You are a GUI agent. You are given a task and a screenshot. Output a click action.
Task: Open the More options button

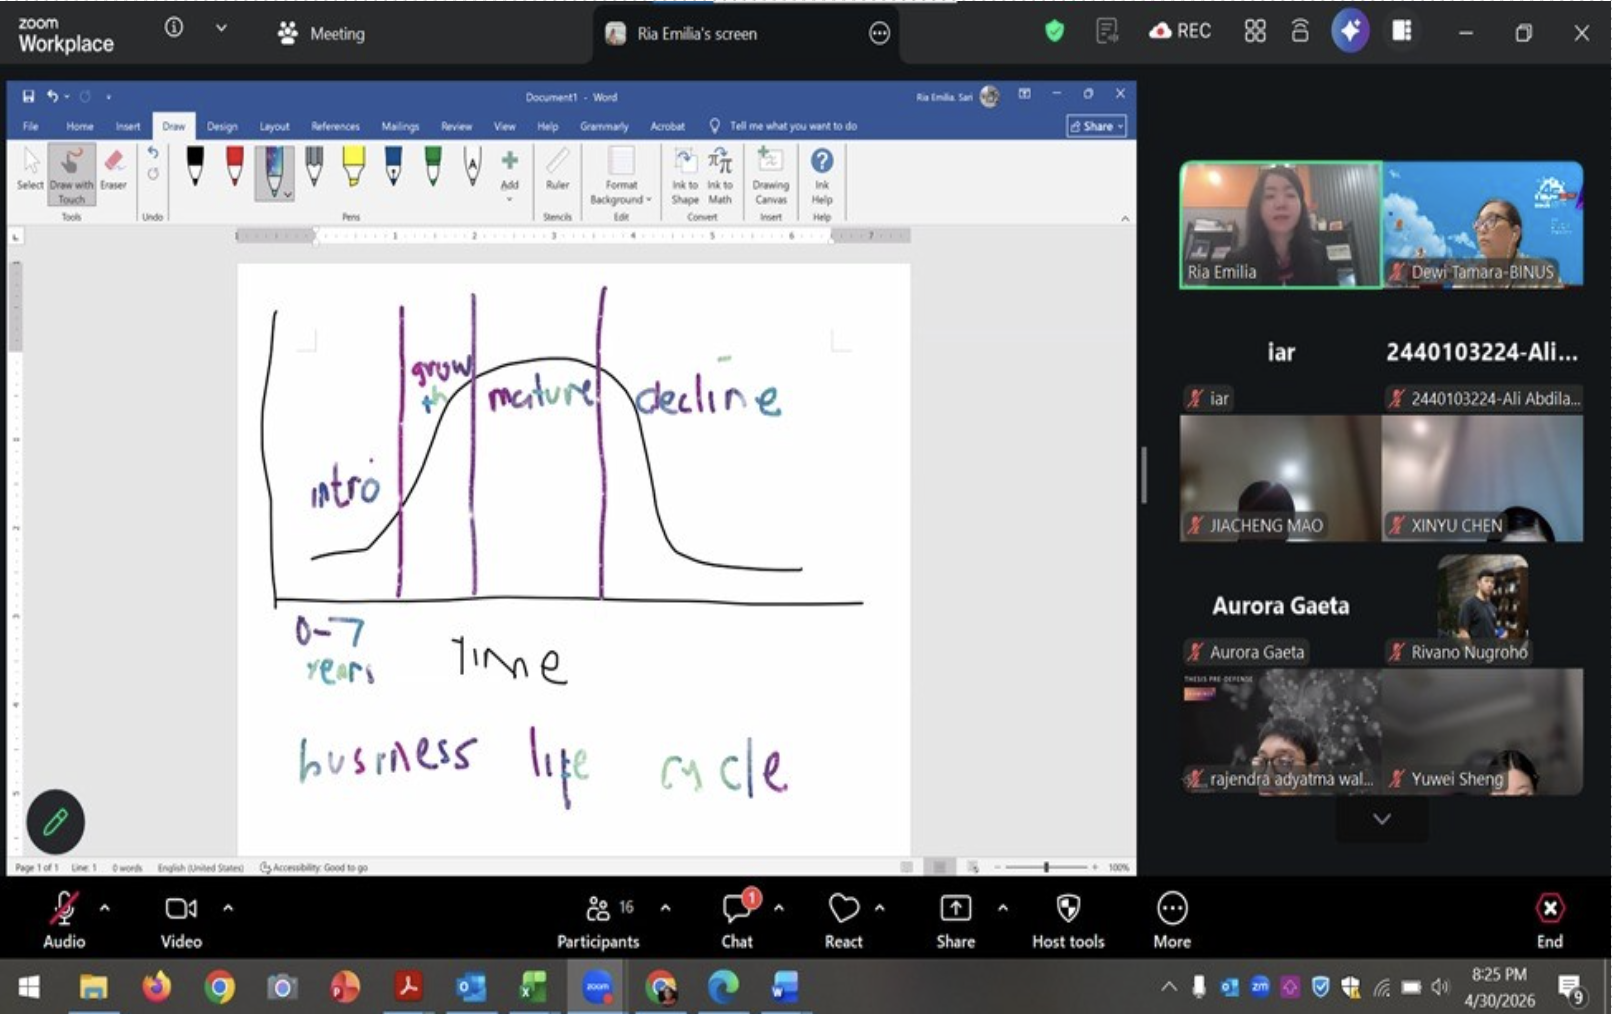(x=1172, y=921)
